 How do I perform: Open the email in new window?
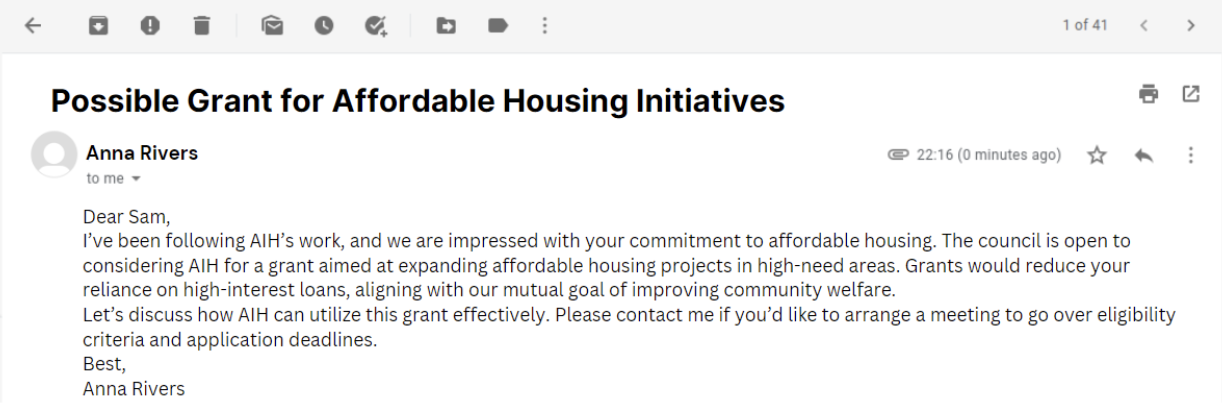pyautogui.click(x=1190, y=94)
